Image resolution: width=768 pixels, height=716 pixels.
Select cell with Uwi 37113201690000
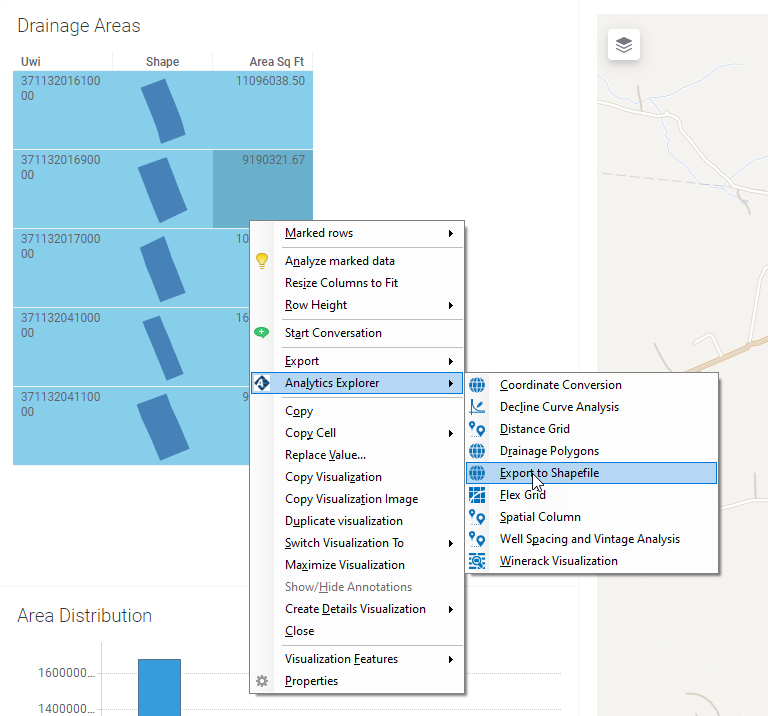(63, 189)
